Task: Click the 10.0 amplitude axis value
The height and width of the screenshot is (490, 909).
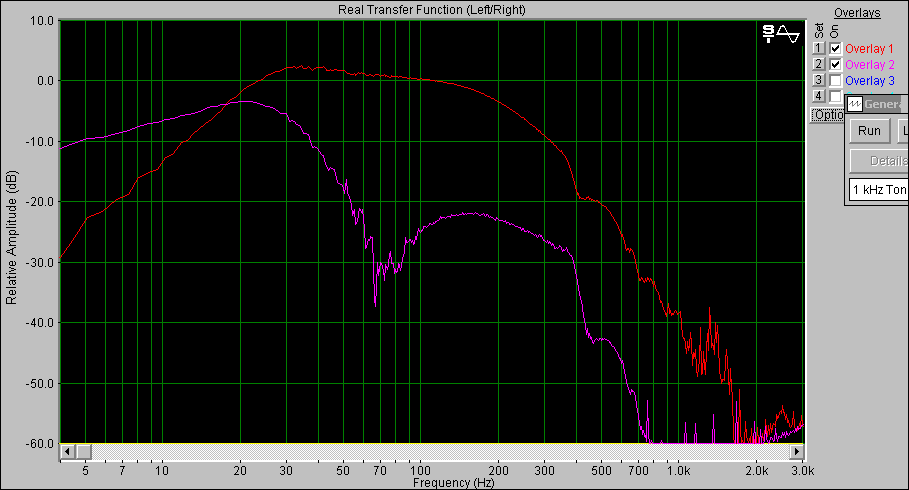Action: tap(42, 21)
